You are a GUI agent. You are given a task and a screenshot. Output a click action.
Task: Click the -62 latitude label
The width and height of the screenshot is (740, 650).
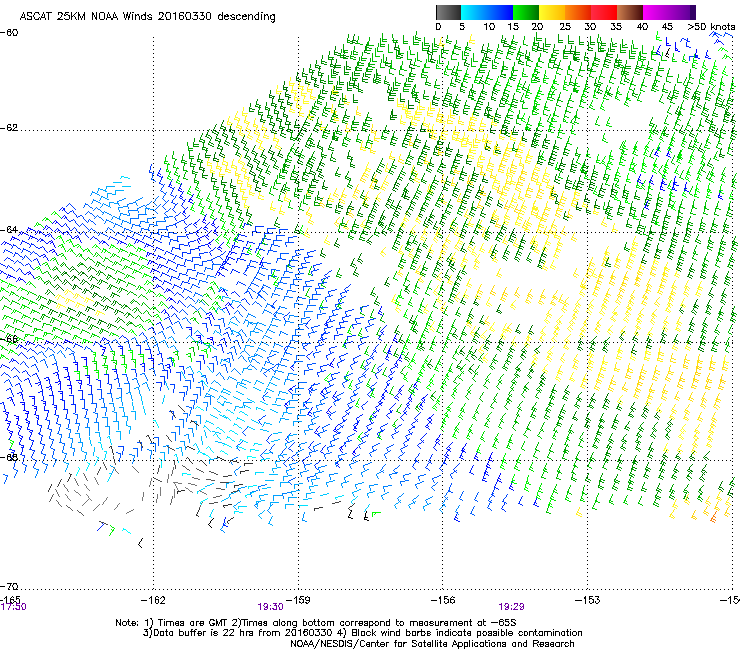[9, 128]
